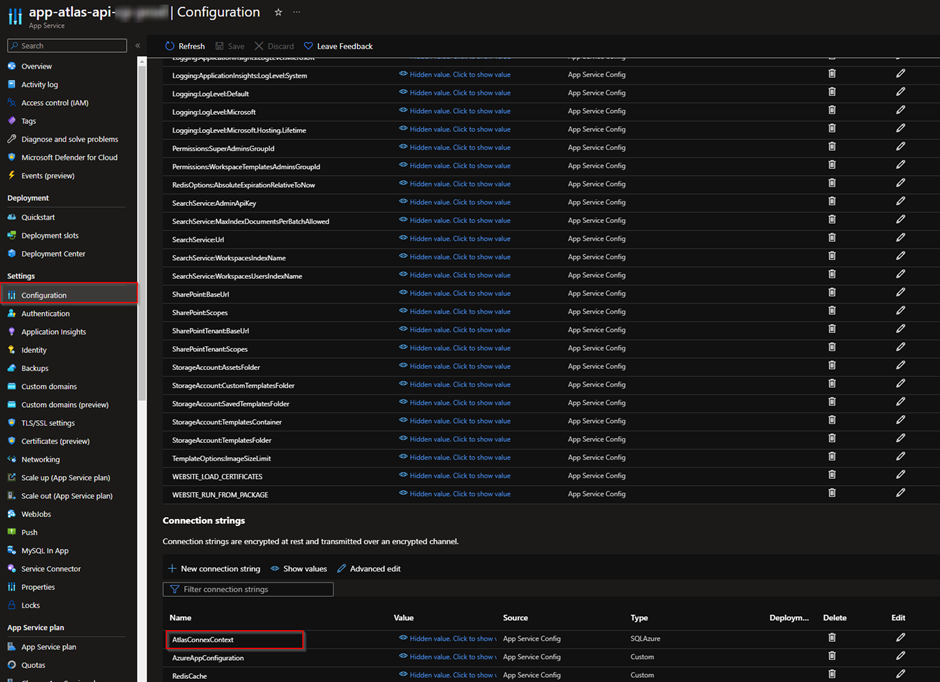
Task: Open the more options ellipsis in title
Action: click(296, 13)
